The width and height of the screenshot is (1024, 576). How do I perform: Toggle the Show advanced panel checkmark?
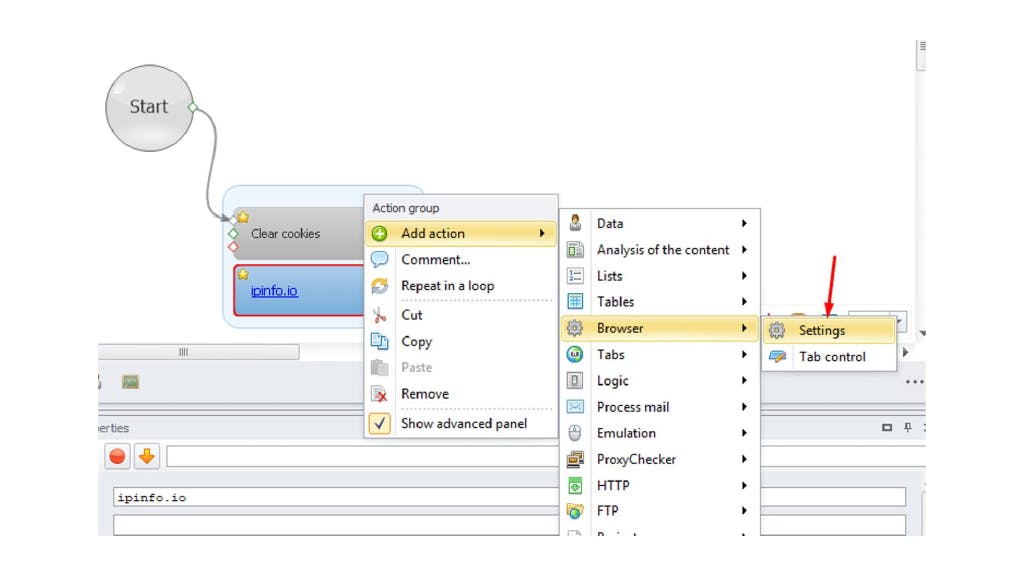[x=379, y=423]
